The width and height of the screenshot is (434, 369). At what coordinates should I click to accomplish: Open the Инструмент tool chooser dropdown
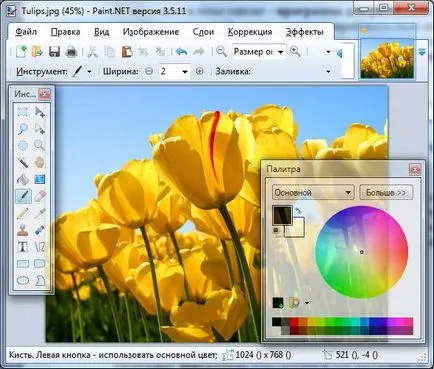(x=89, y=71)
